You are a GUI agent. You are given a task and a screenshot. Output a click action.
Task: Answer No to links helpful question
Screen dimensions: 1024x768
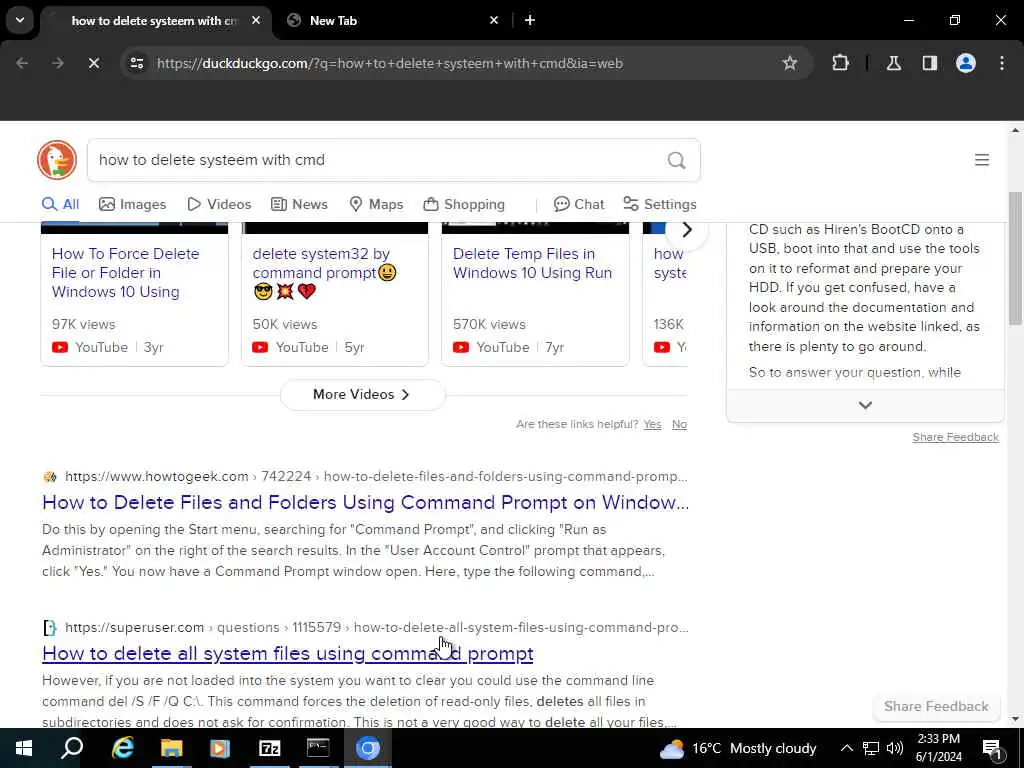(x=679, y=424)
